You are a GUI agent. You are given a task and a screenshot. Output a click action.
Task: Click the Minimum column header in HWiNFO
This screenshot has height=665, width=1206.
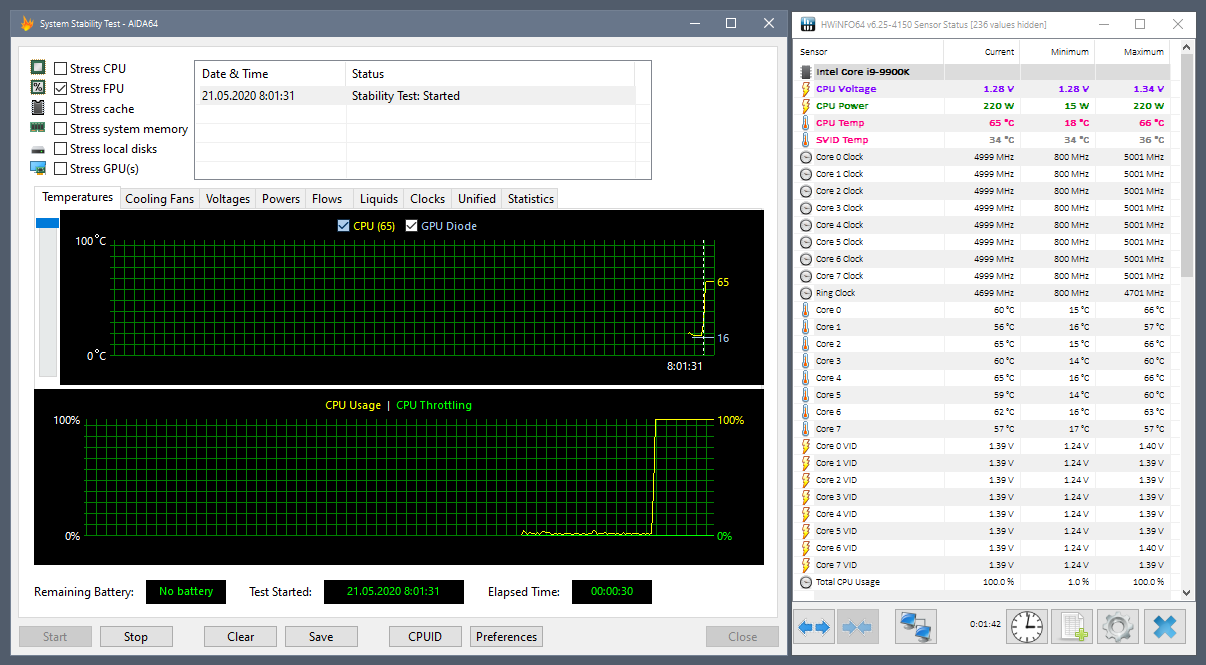click(1057, 52)
